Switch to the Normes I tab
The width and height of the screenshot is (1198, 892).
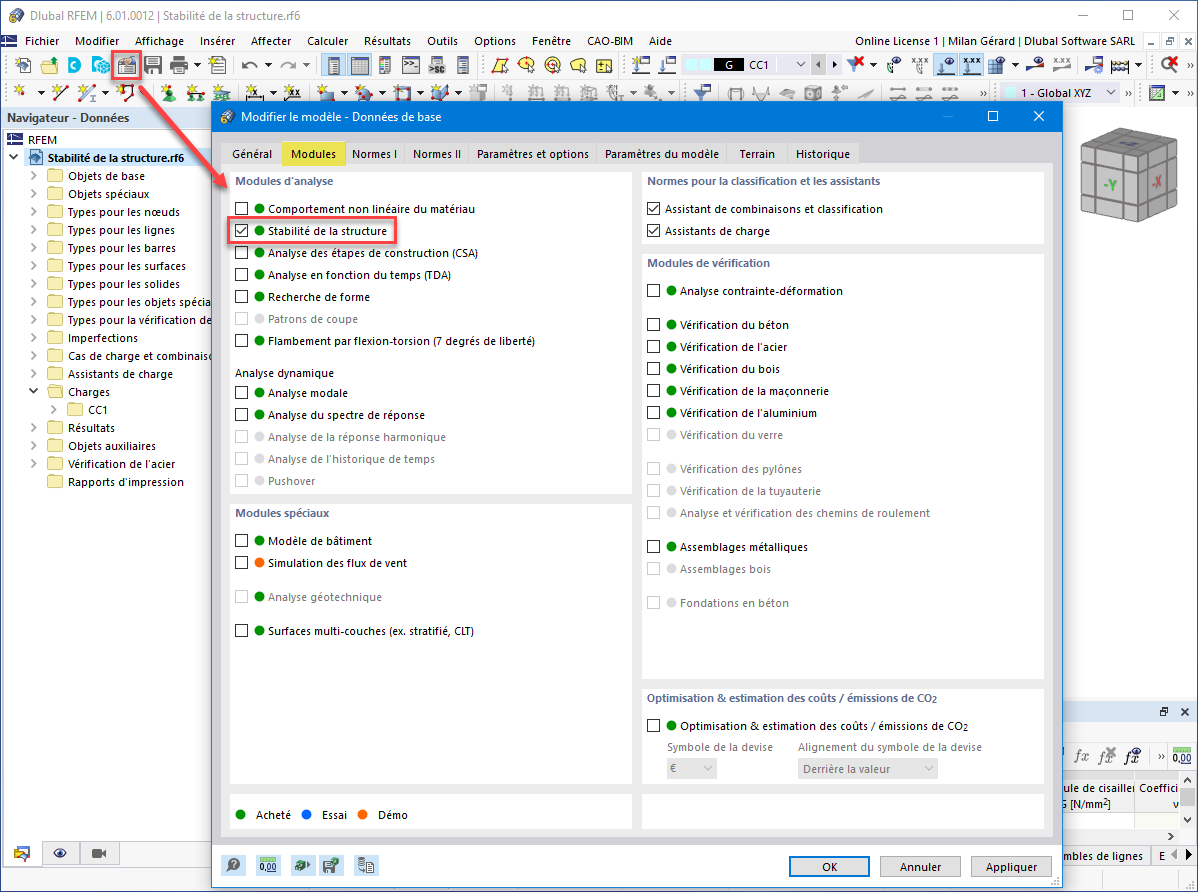[375, 153]
